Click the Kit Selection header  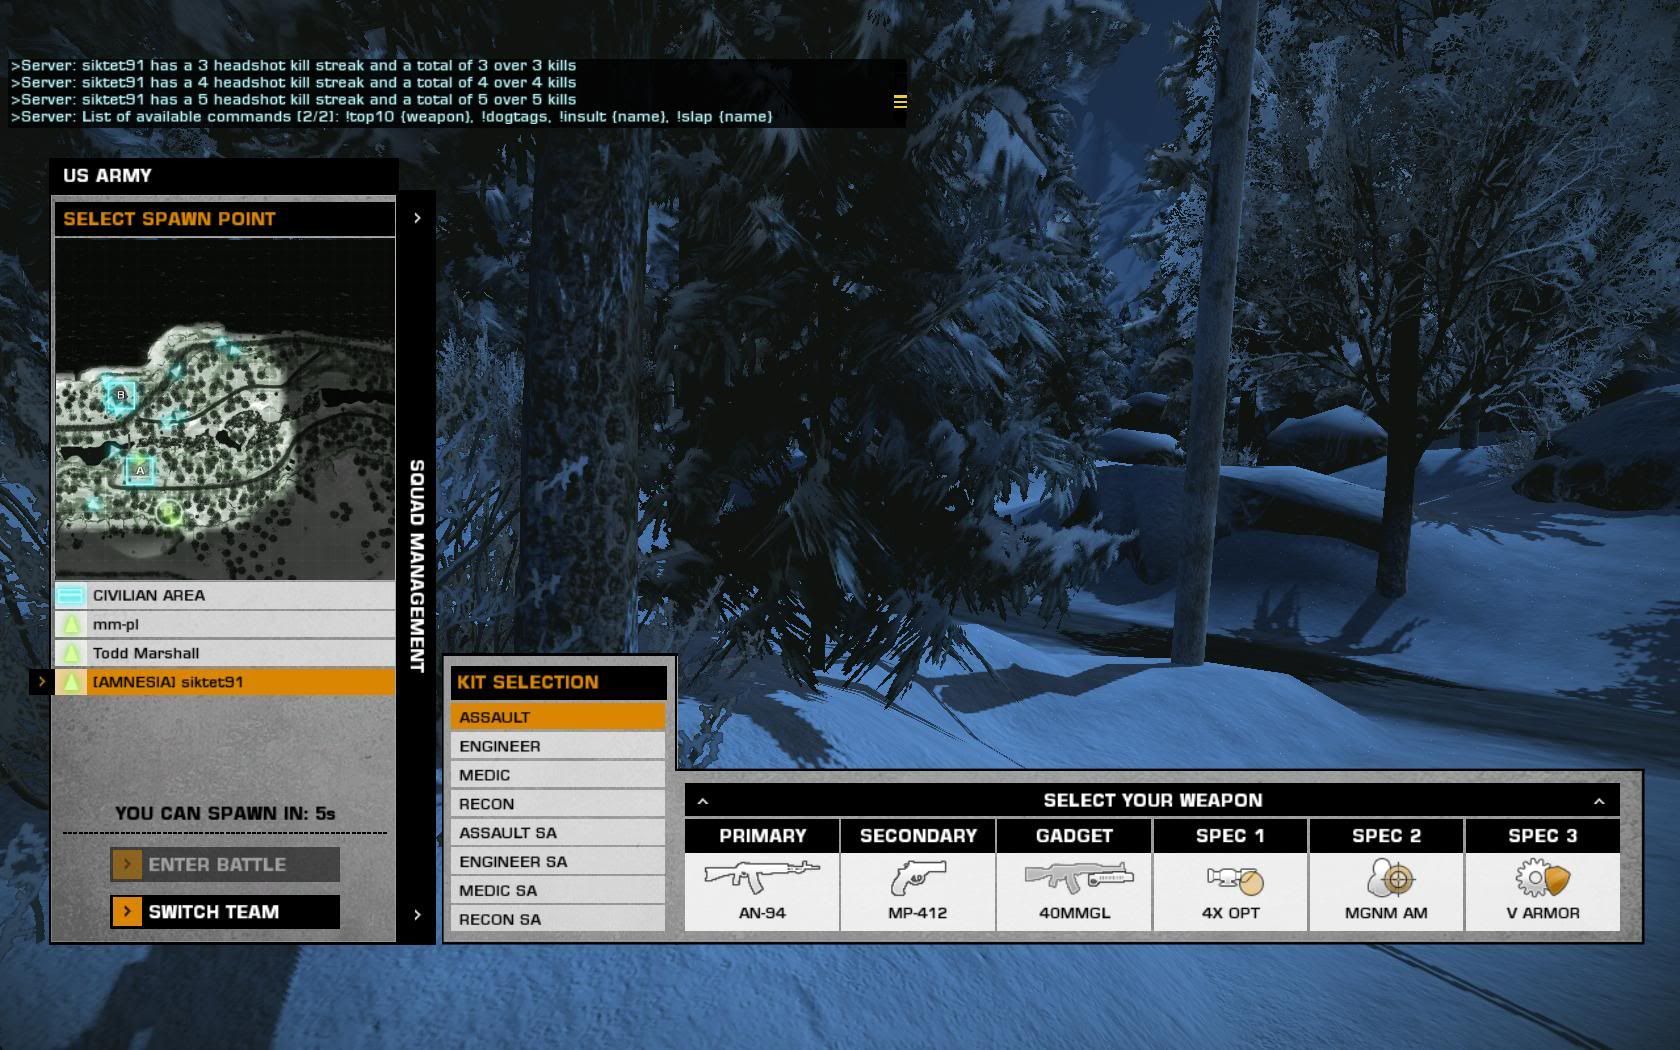(x=557, y=682)
